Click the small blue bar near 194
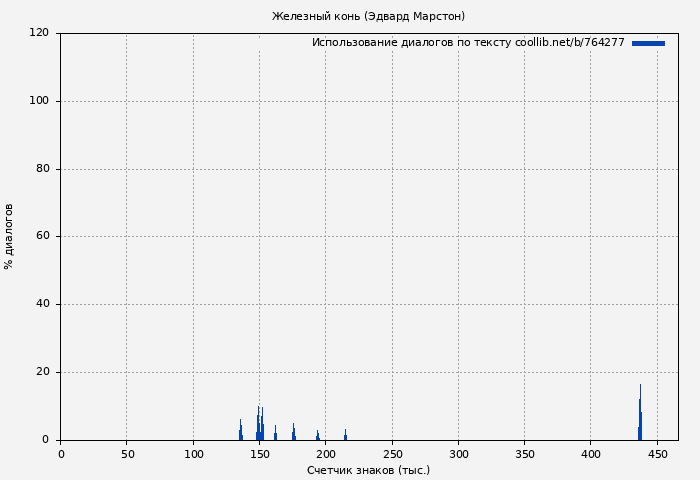Screen dimensions: 700x480 pyautogui.click(x=317, y=436)
